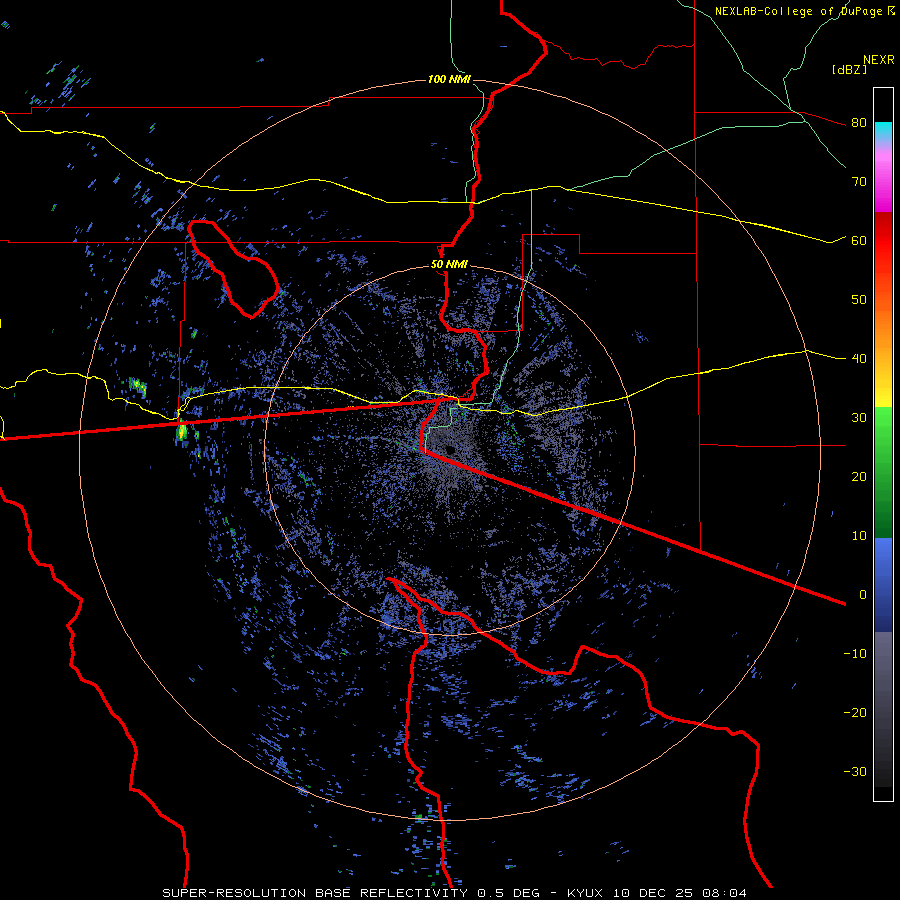
Task: Click the dark radar site dot at the center of the rings
Action: tap(449, 449)
